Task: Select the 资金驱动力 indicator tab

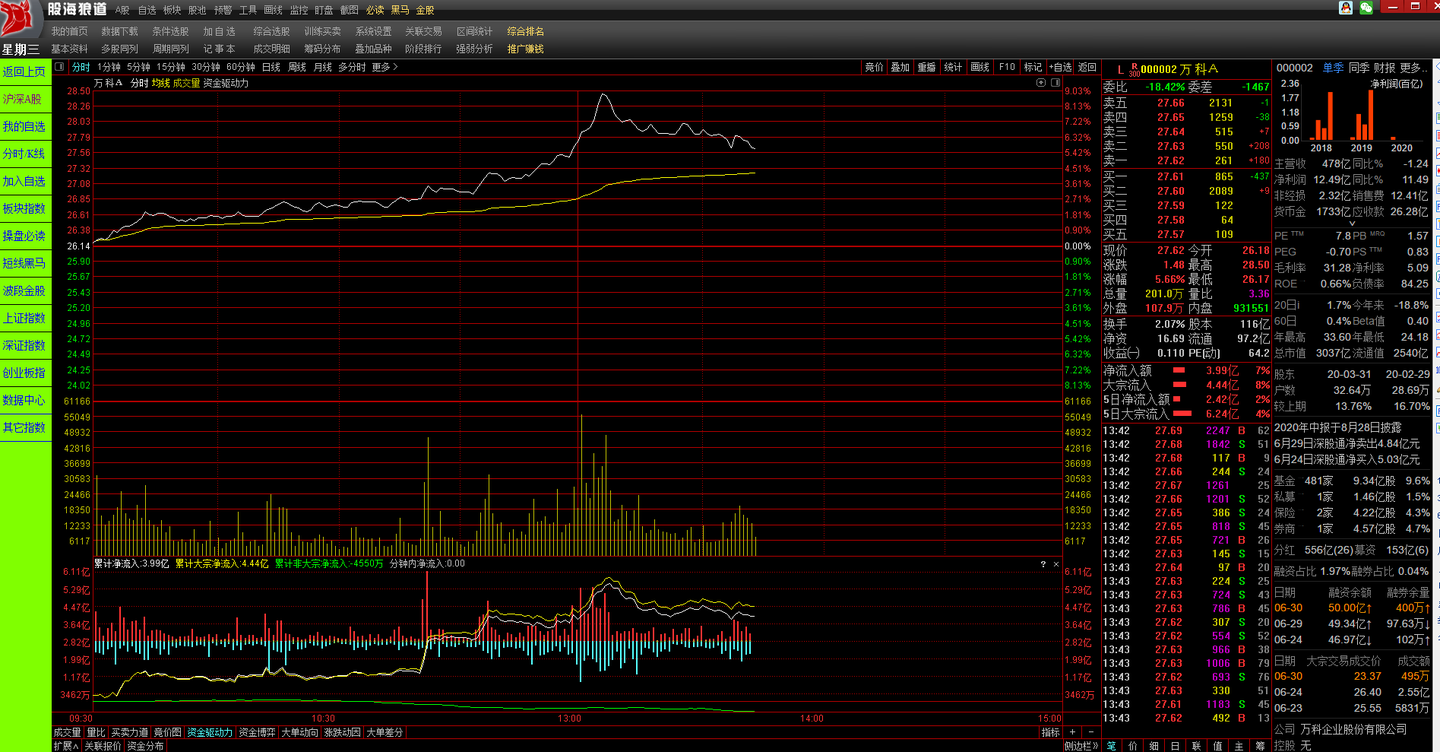Action: (x=210, y=733)
